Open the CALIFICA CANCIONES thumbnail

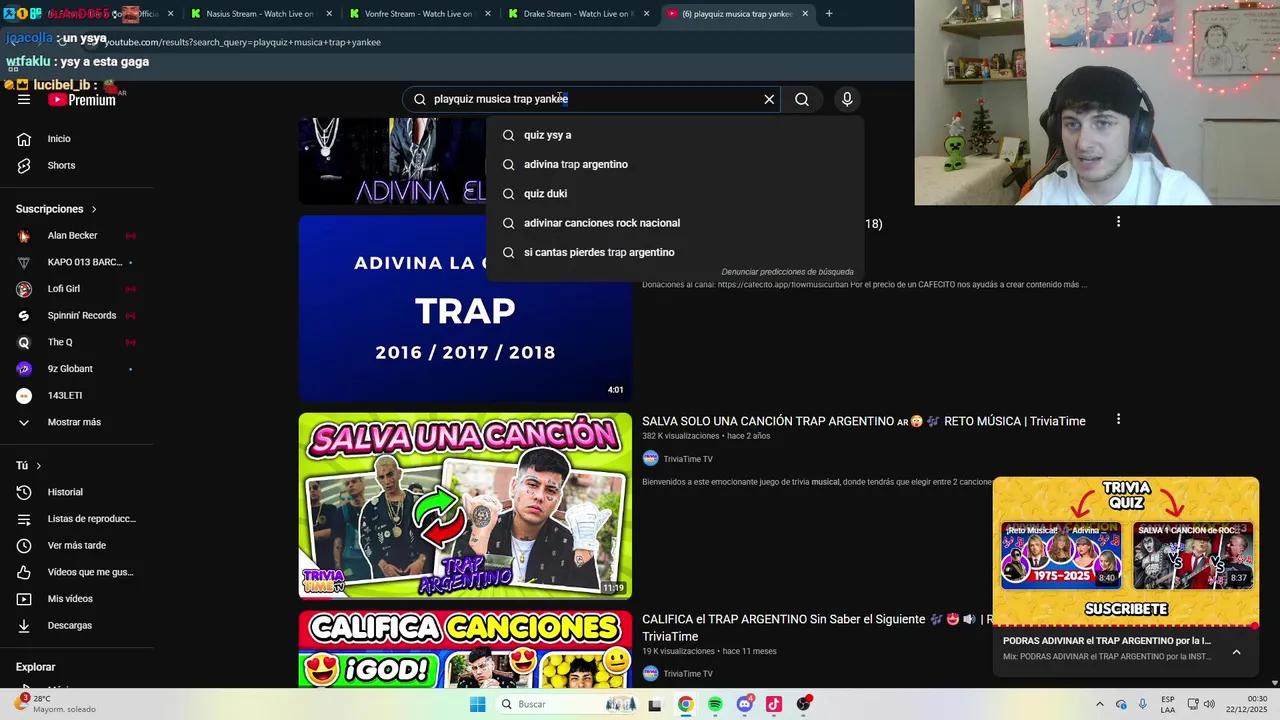pos(465,649)
